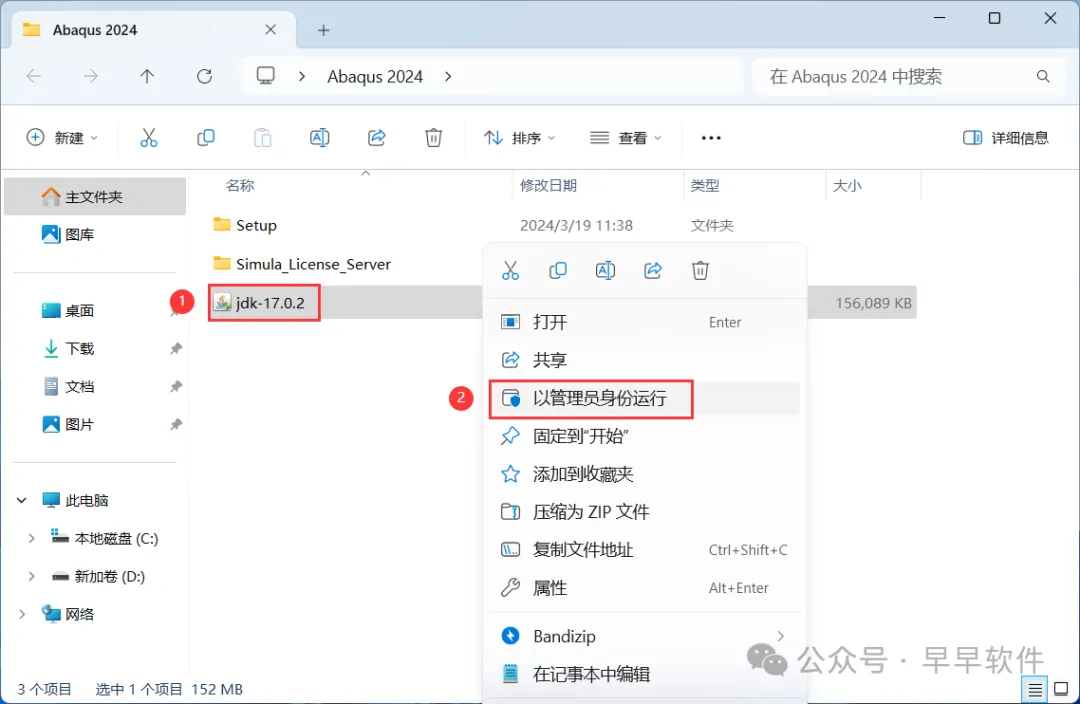Click the search box for Abaqus 2024
Screen dimensions: 1080x704
pos(911,76)
